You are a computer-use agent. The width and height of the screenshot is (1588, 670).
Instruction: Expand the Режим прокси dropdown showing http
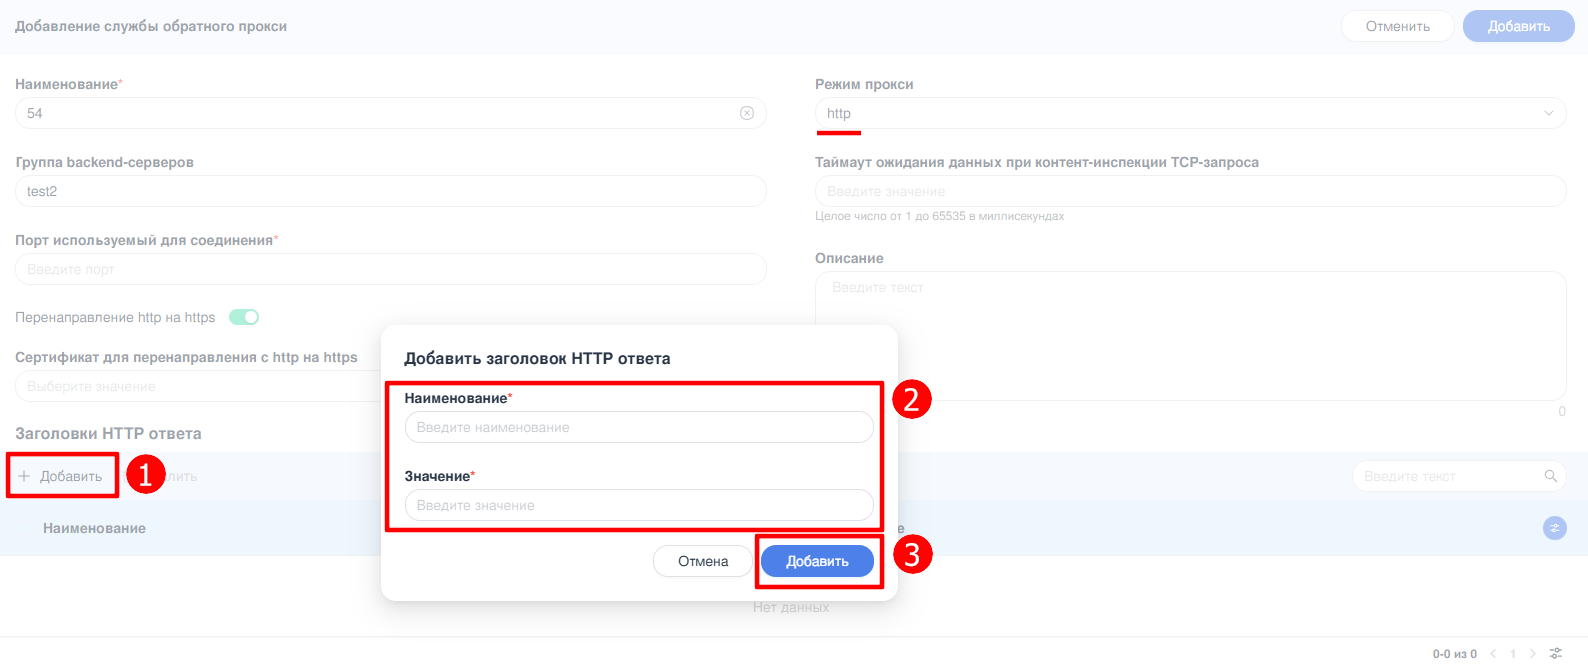click(x=1191, y=113)
